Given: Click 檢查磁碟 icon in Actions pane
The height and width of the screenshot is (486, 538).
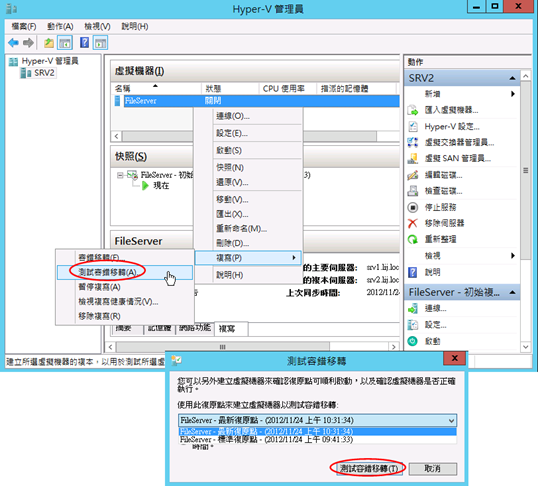Looking at the screenshot, I should [413, 191].
